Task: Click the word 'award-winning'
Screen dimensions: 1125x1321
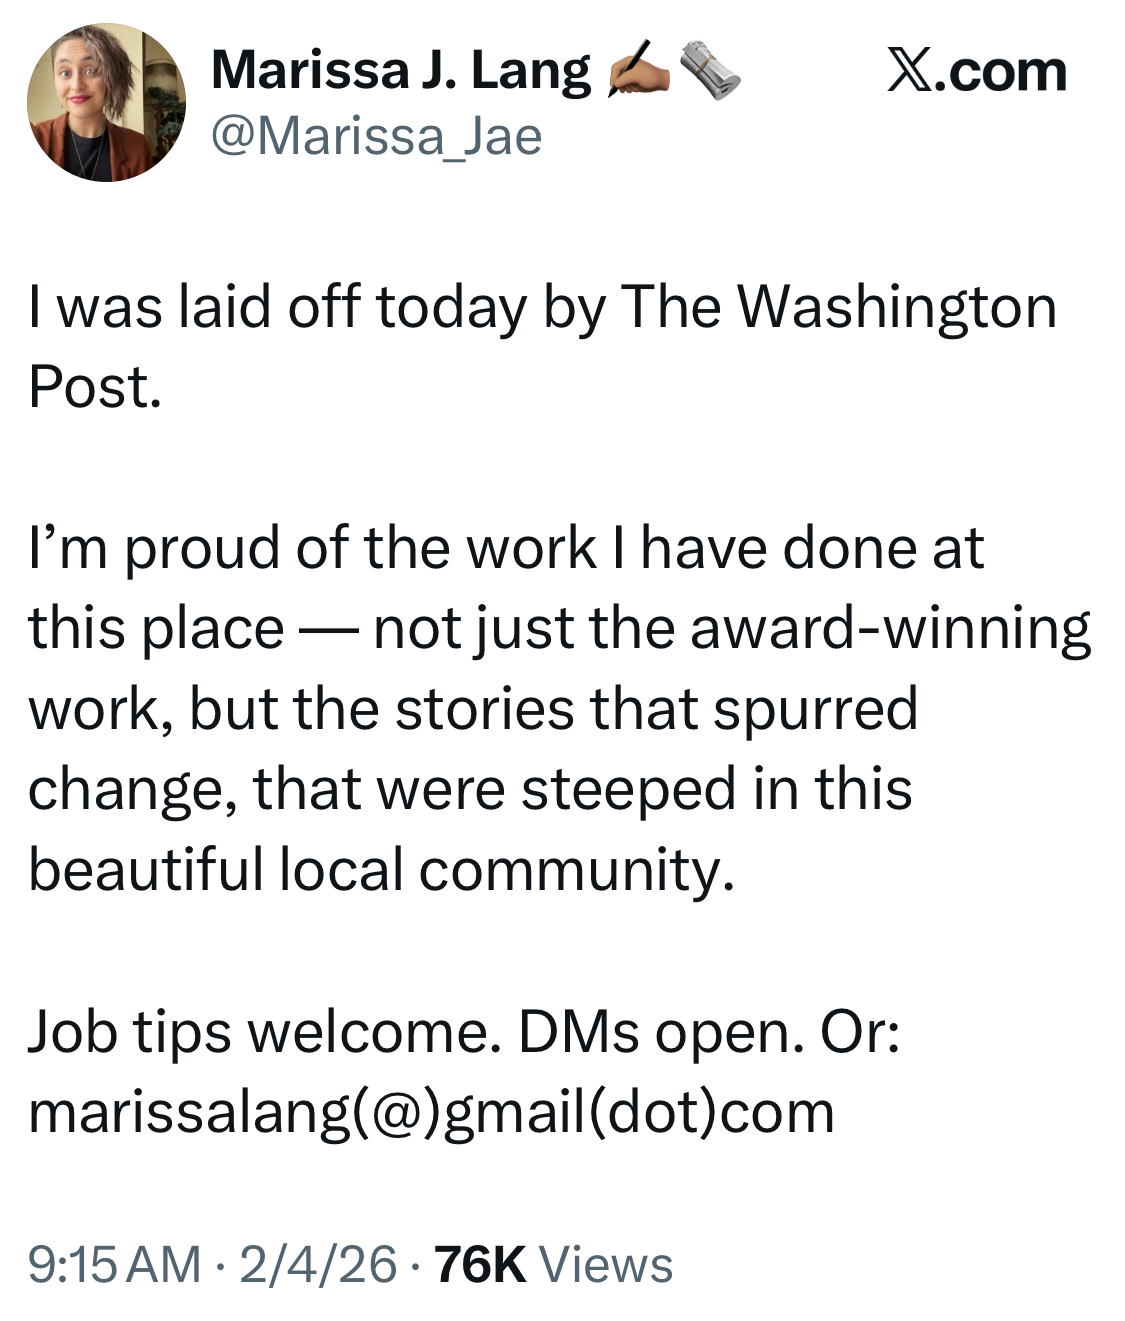Action: click(890, 629)
